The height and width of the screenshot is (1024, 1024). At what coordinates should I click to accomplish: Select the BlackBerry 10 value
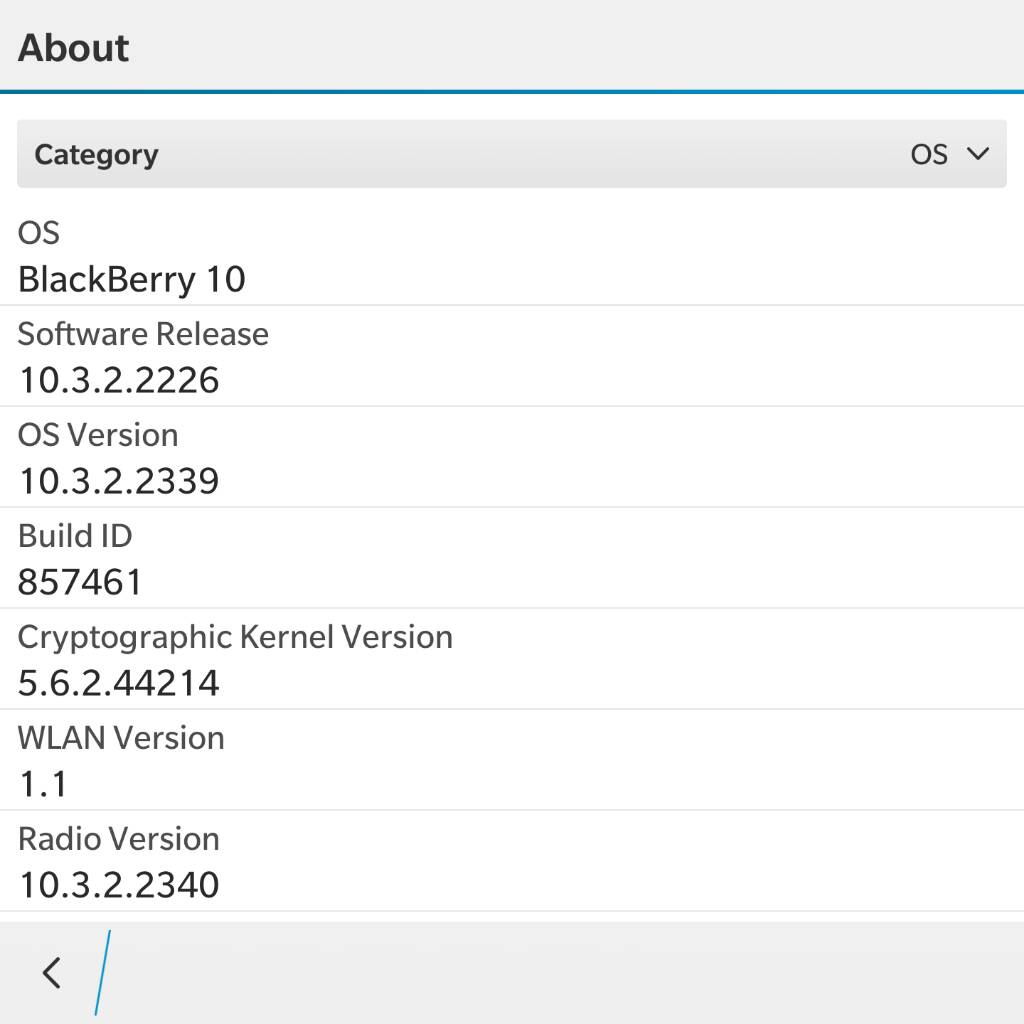pos(132,279)
